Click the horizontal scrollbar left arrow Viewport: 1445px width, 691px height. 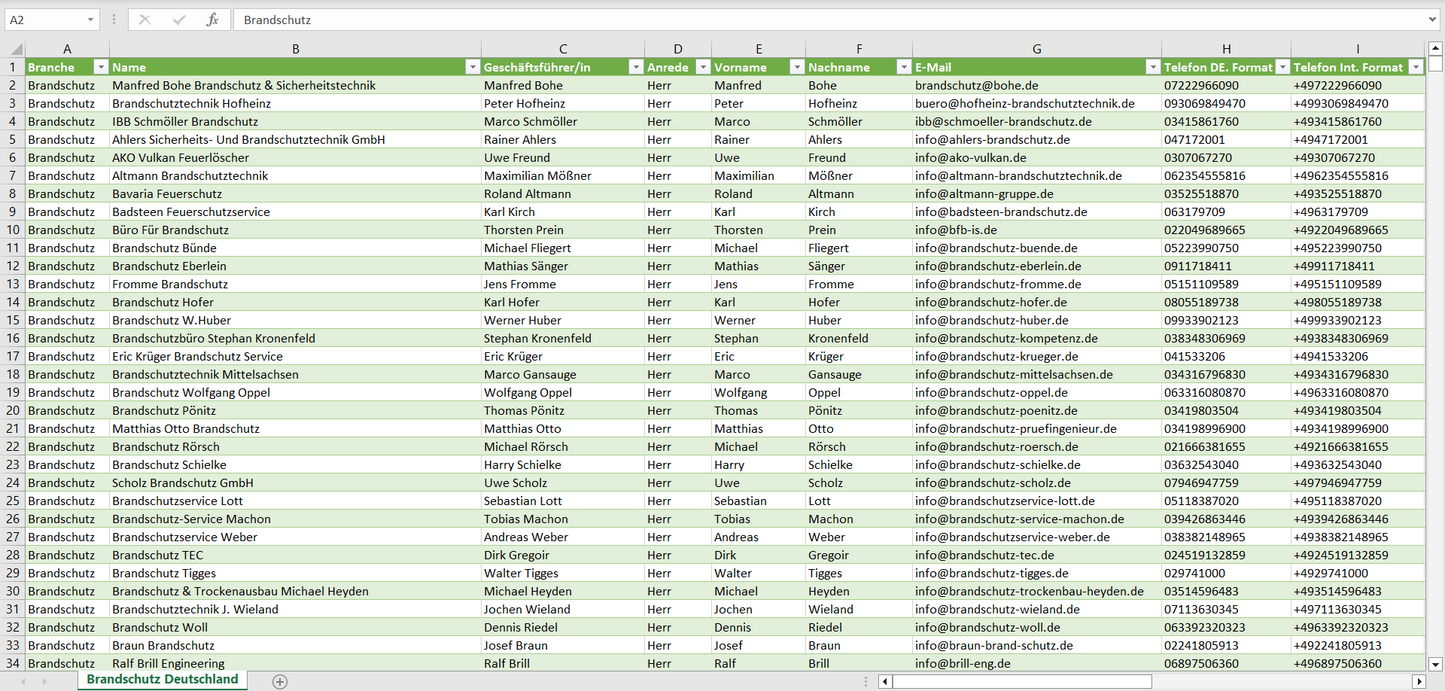(885, 681)
